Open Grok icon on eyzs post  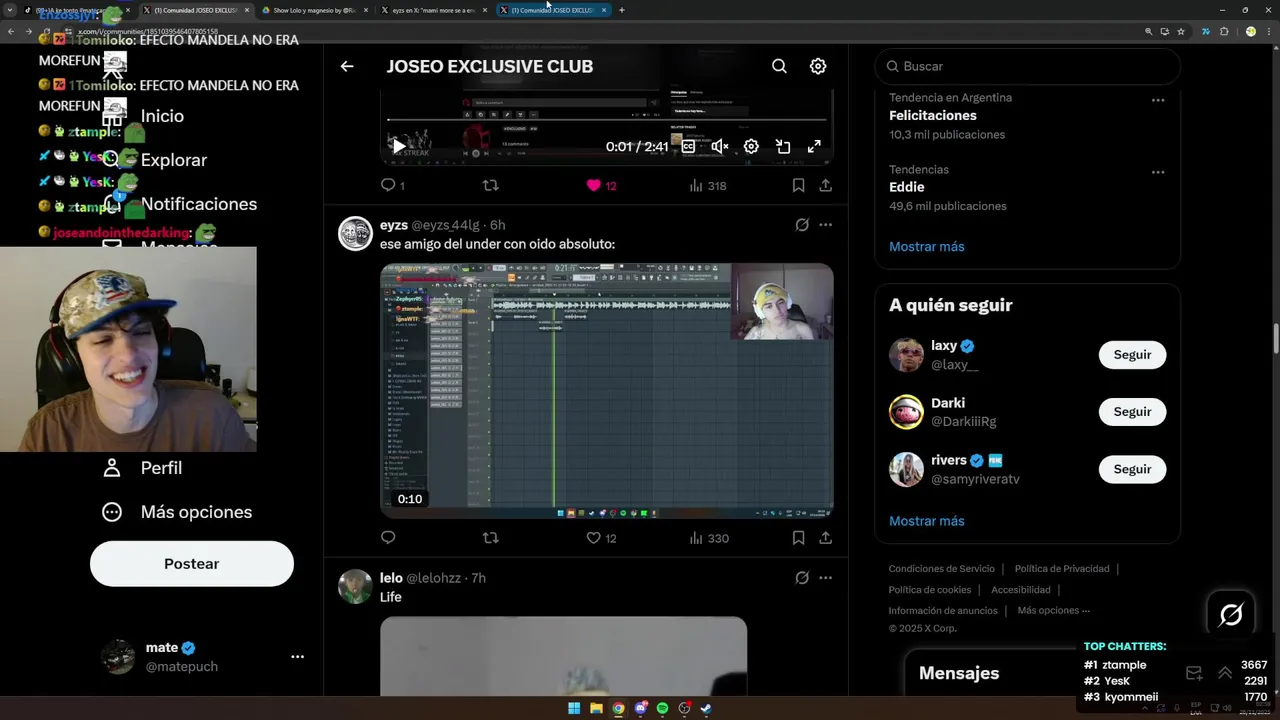click(x=802, y=225)
